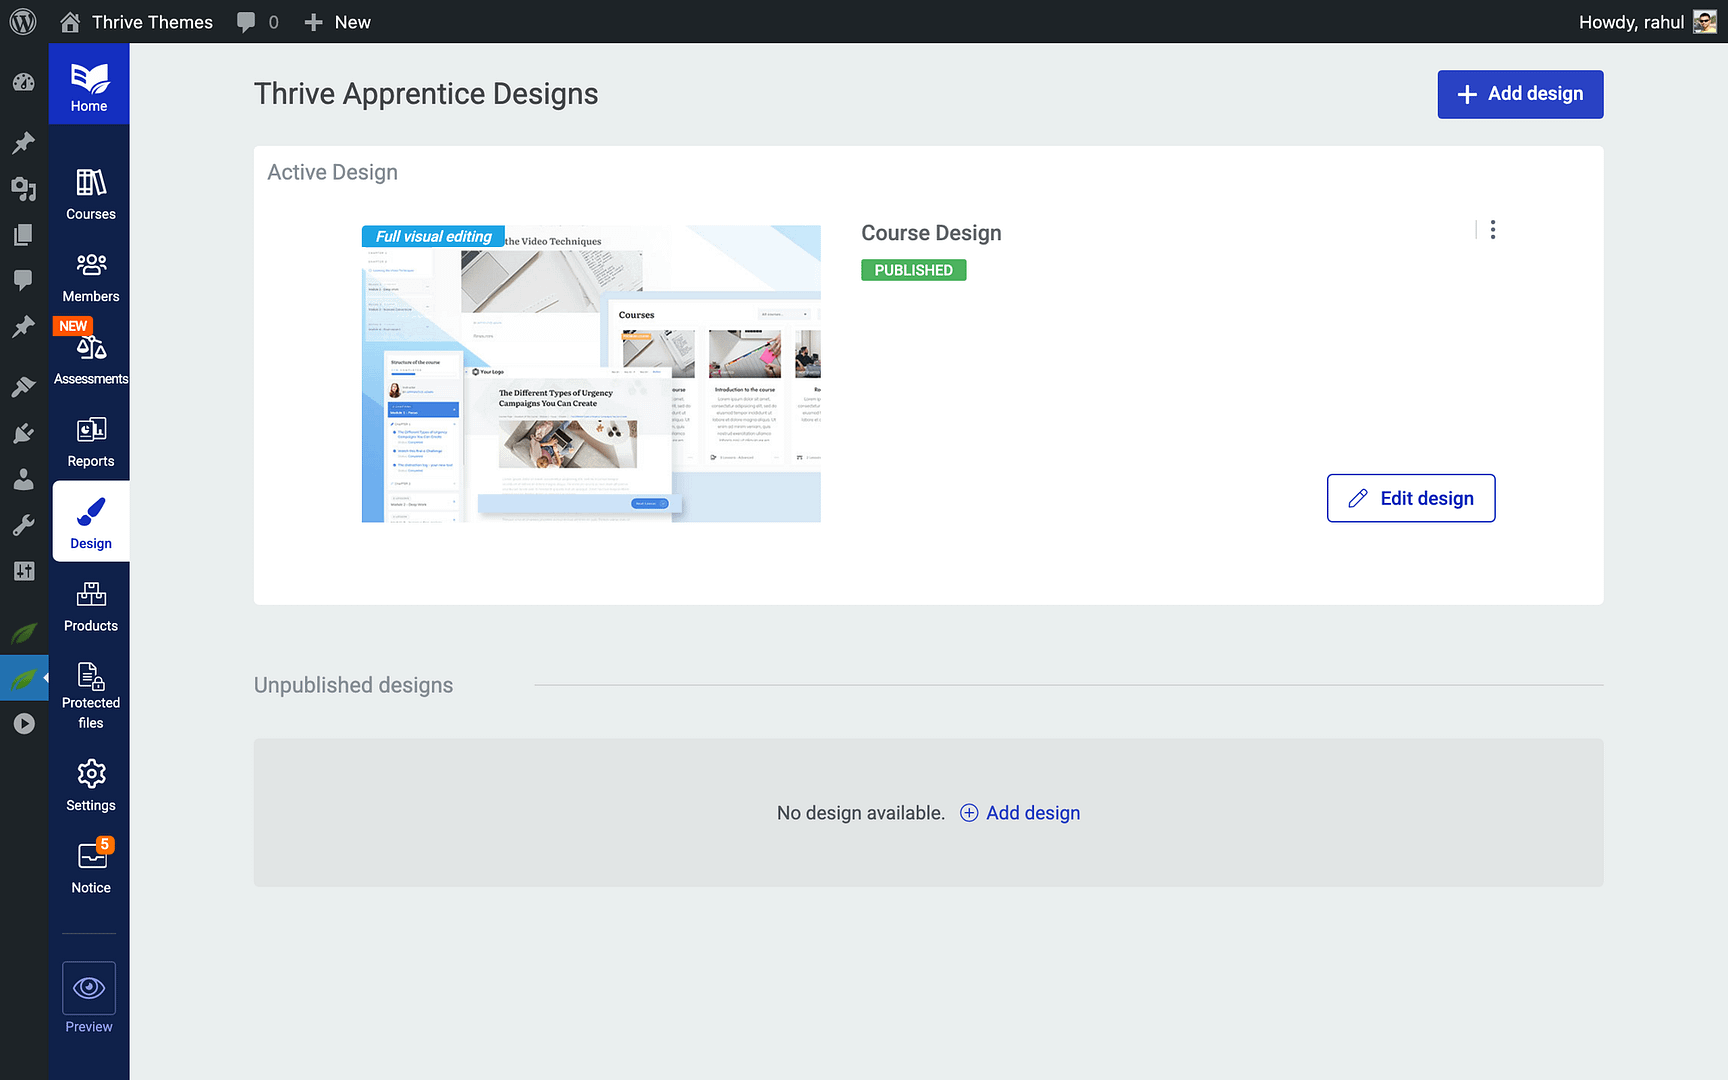Open the Comments bubble icon in admin sidebar
1728x1080 pixels.
[24, 280]
